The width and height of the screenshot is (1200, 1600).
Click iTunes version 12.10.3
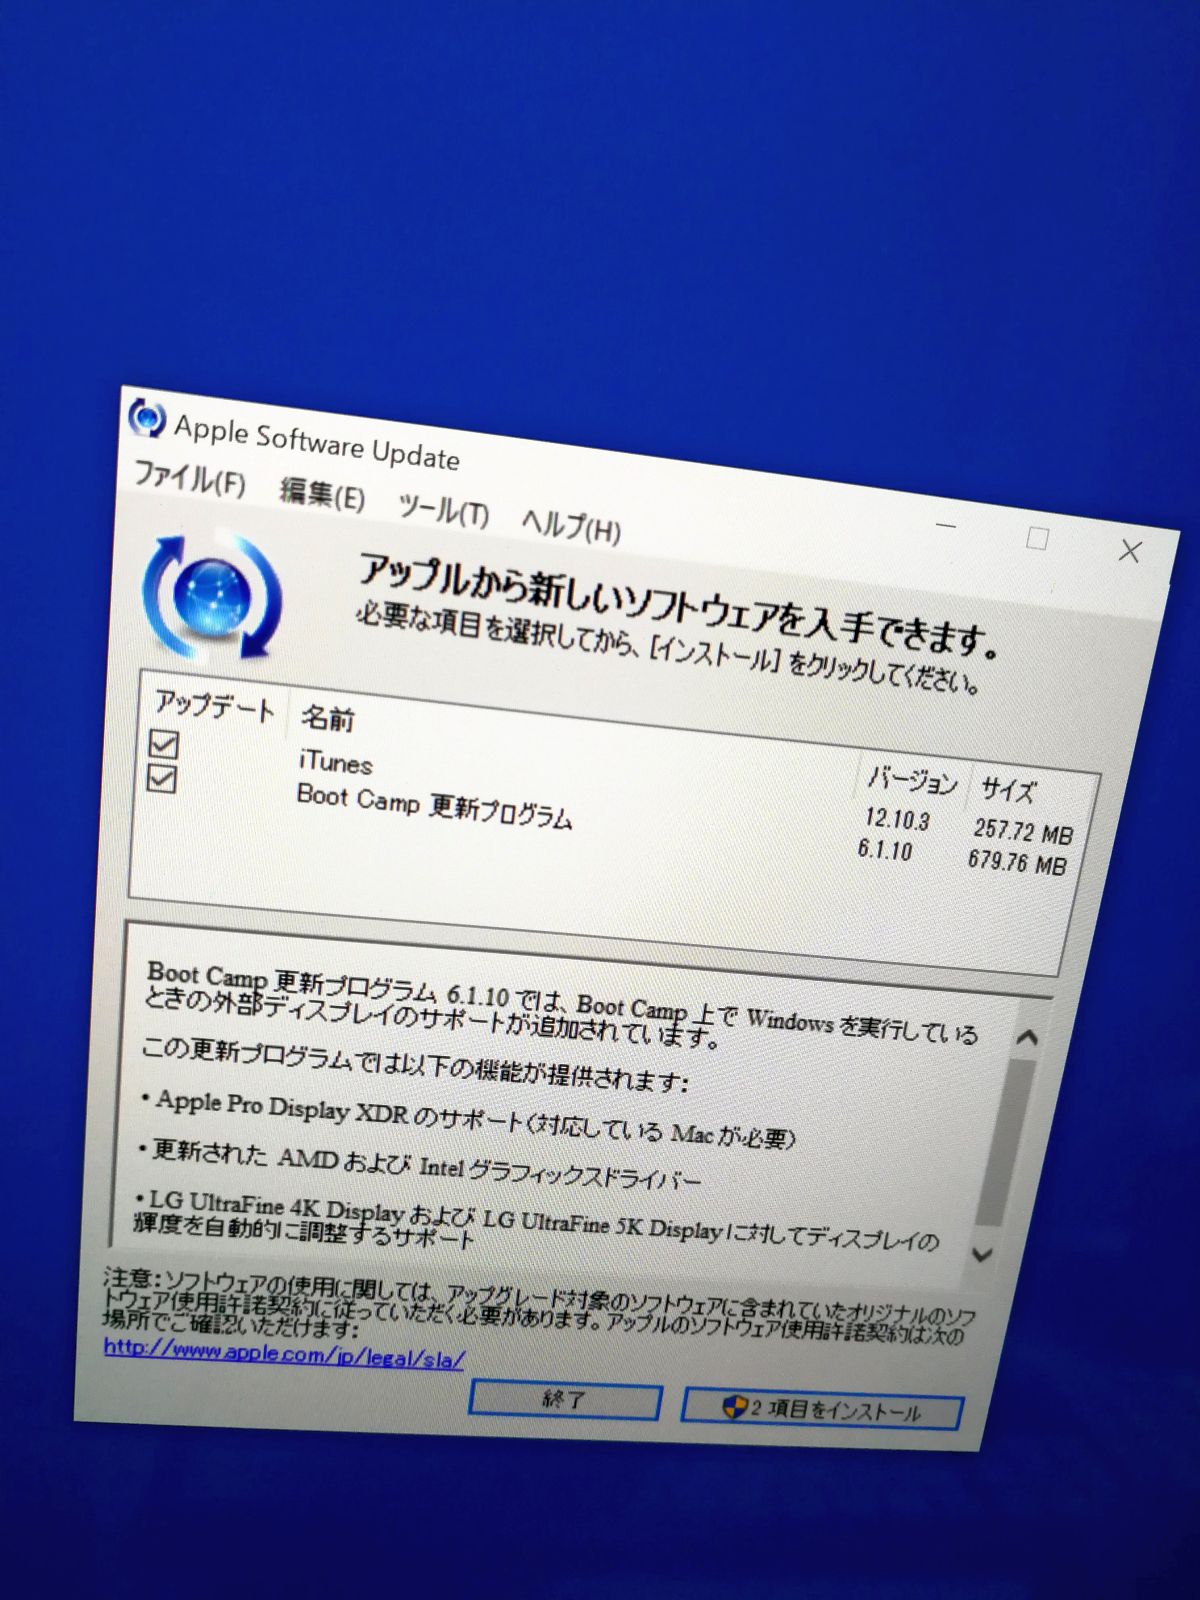(x=896, y=820)
